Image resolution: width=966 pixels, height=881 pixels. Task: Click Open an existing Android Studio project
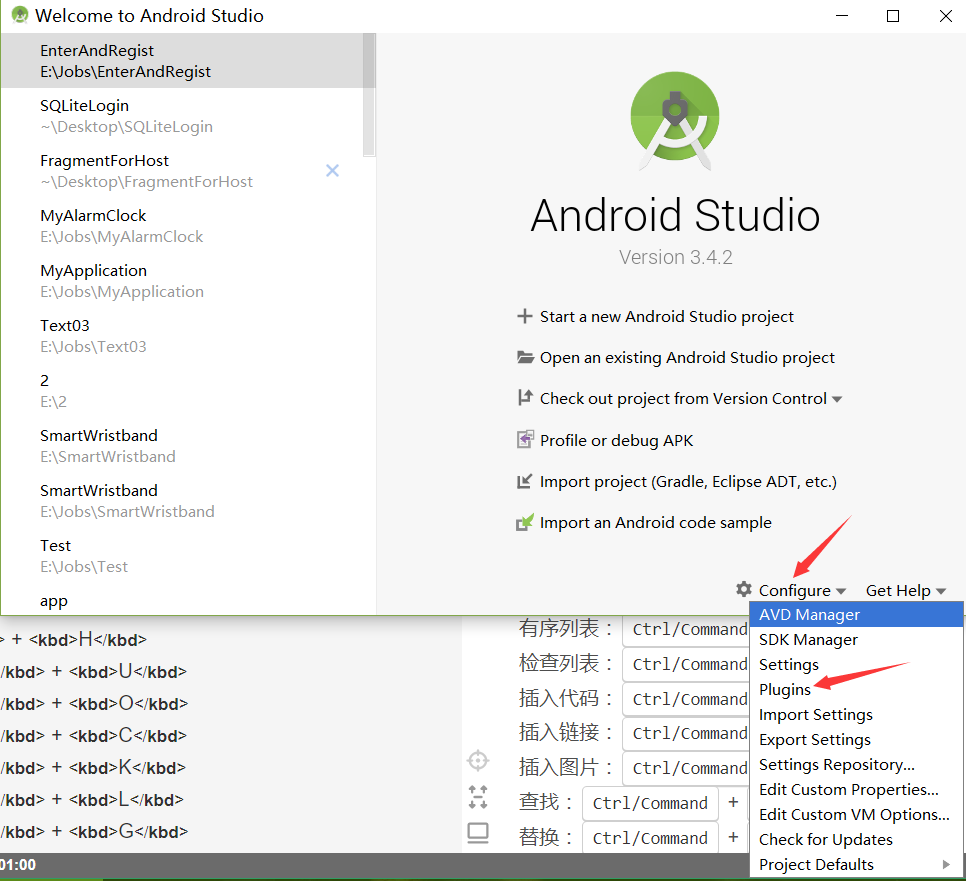pos(687,358)
